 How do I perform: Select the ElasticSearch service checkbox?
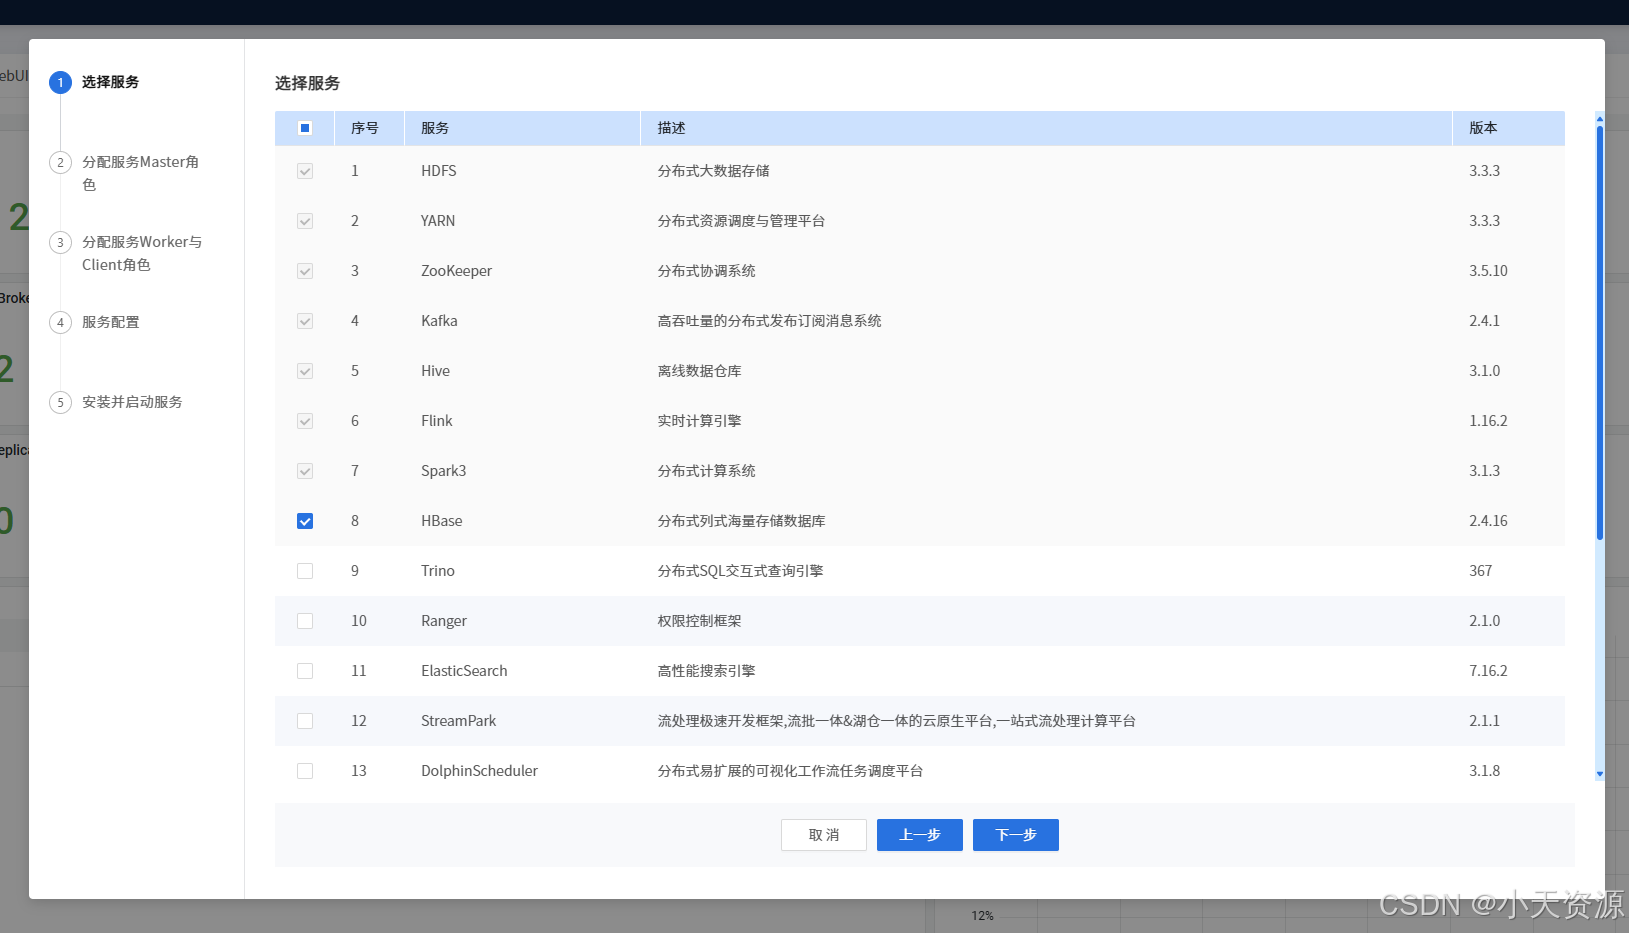305,671
